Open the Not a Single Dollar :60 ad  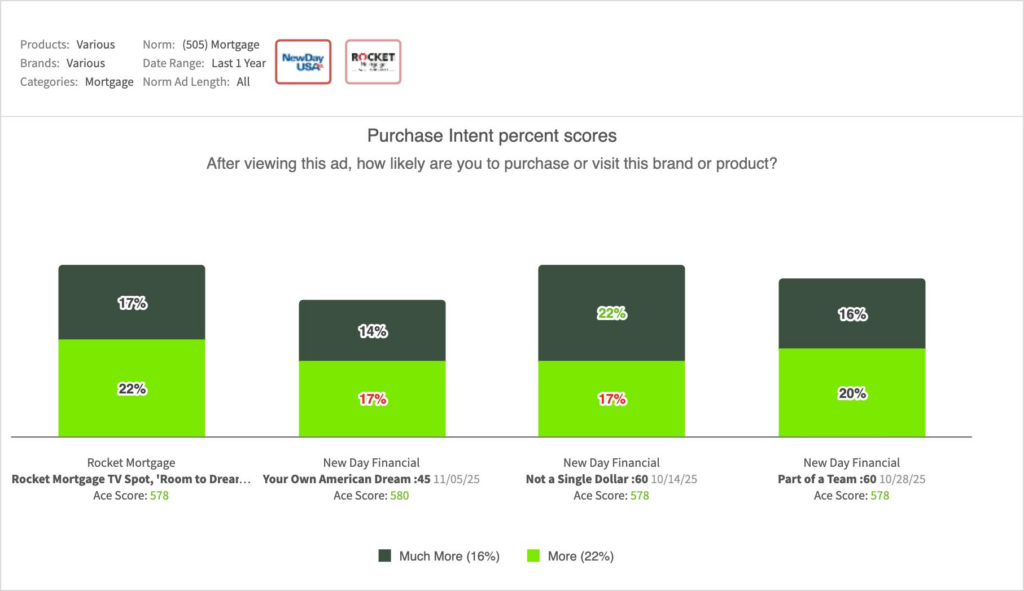[x=589, y=479]
